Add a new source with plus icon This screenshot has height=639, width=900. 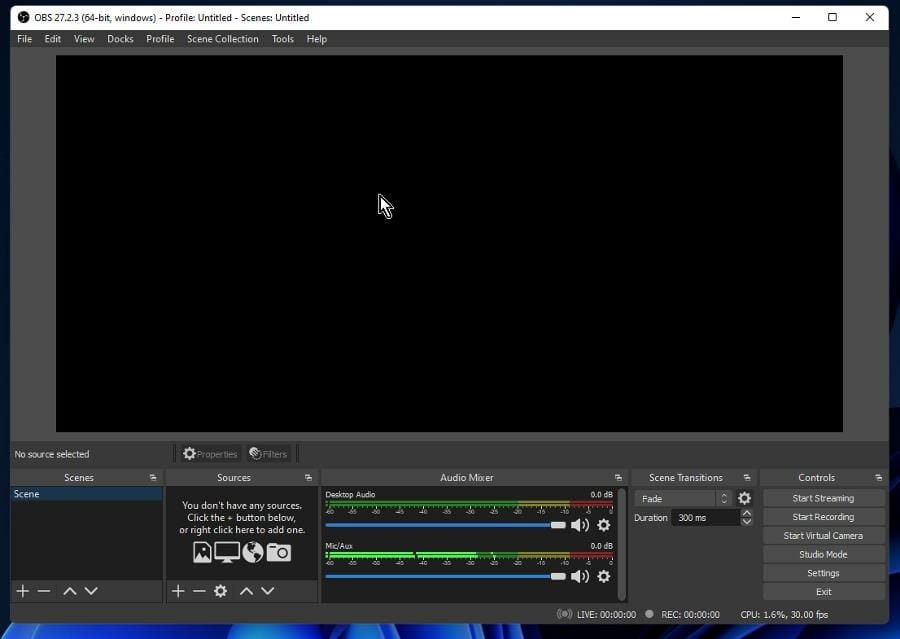[178, 591]
